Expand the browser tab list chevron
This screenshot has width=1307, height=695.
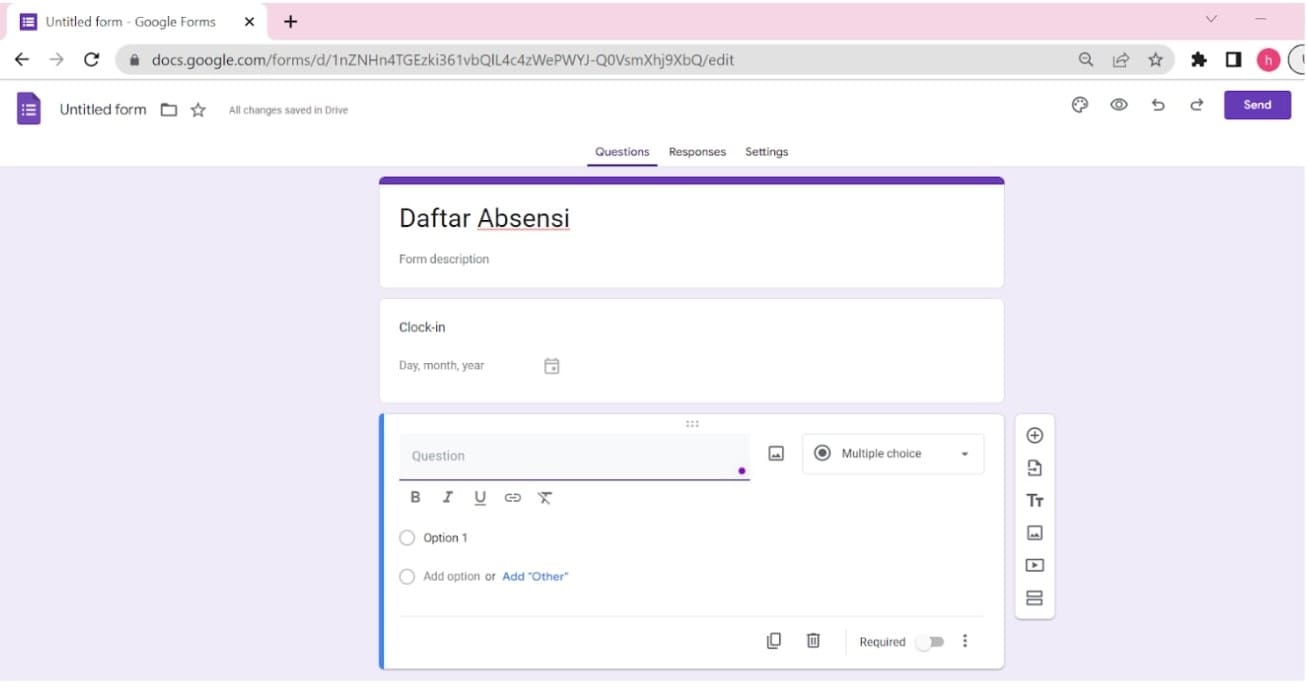1210,19
